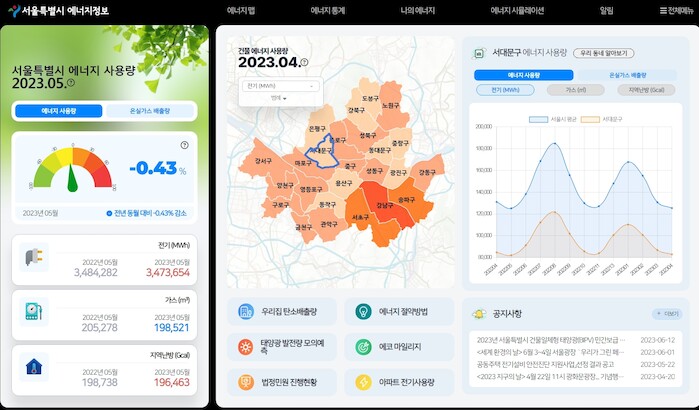Select 가스 (㎥) option in district chart
The image size is (699, 410).
coord(574,90)
